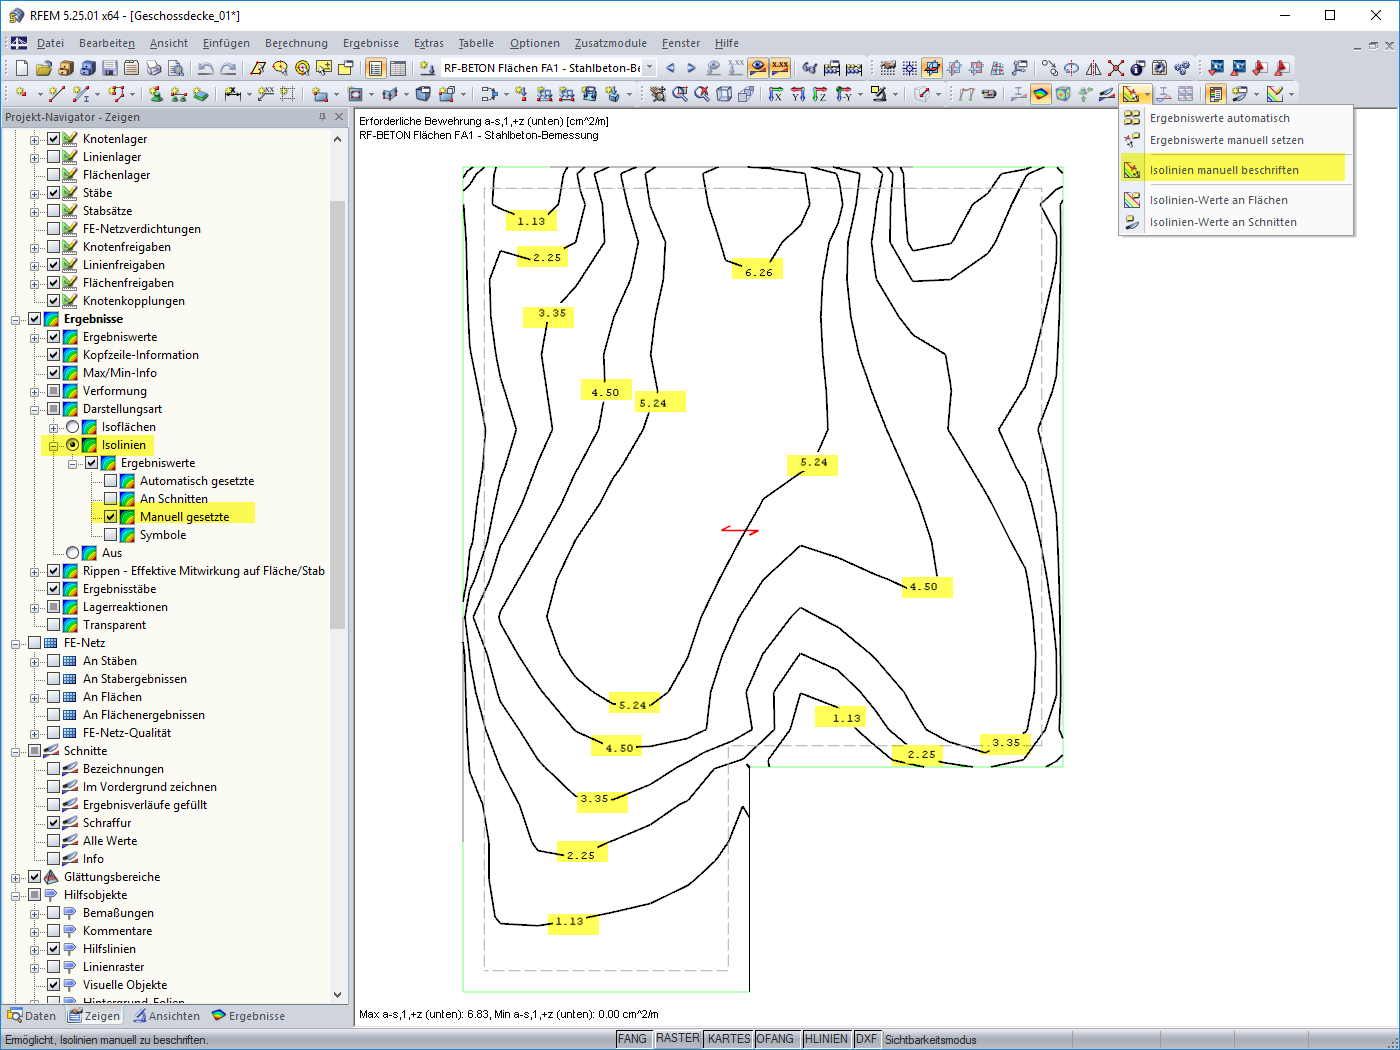Switch to the Ergebnisse navigator tab
This screenshot has height=1050, width=1400.
pos(249,1016)
